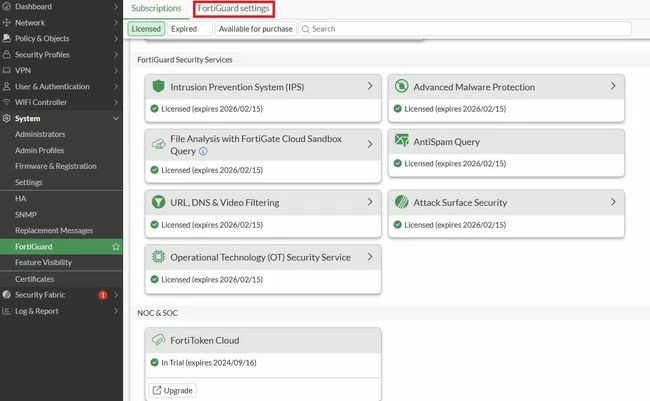This screenshot has width=650, height=401.
Task: Click the Policy & Objects icon
Action: (x=6, y=38)
